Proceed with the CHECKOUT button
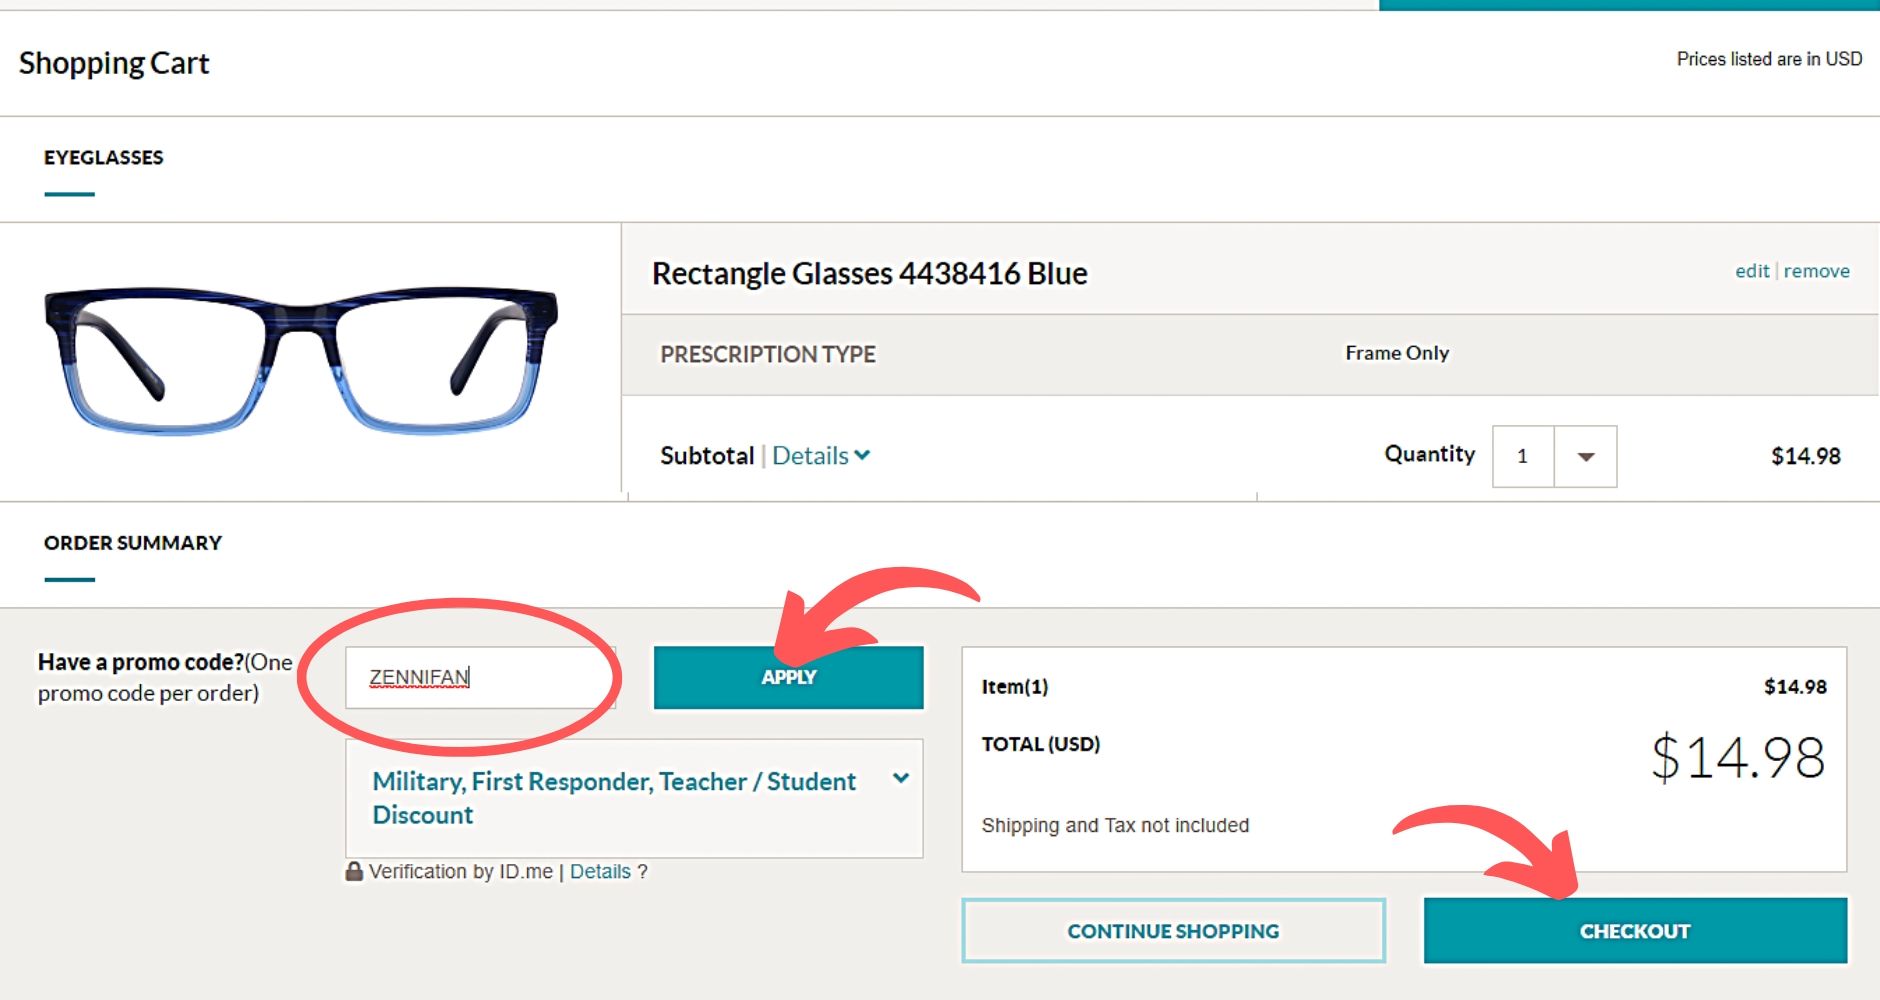 [1634, 931]
